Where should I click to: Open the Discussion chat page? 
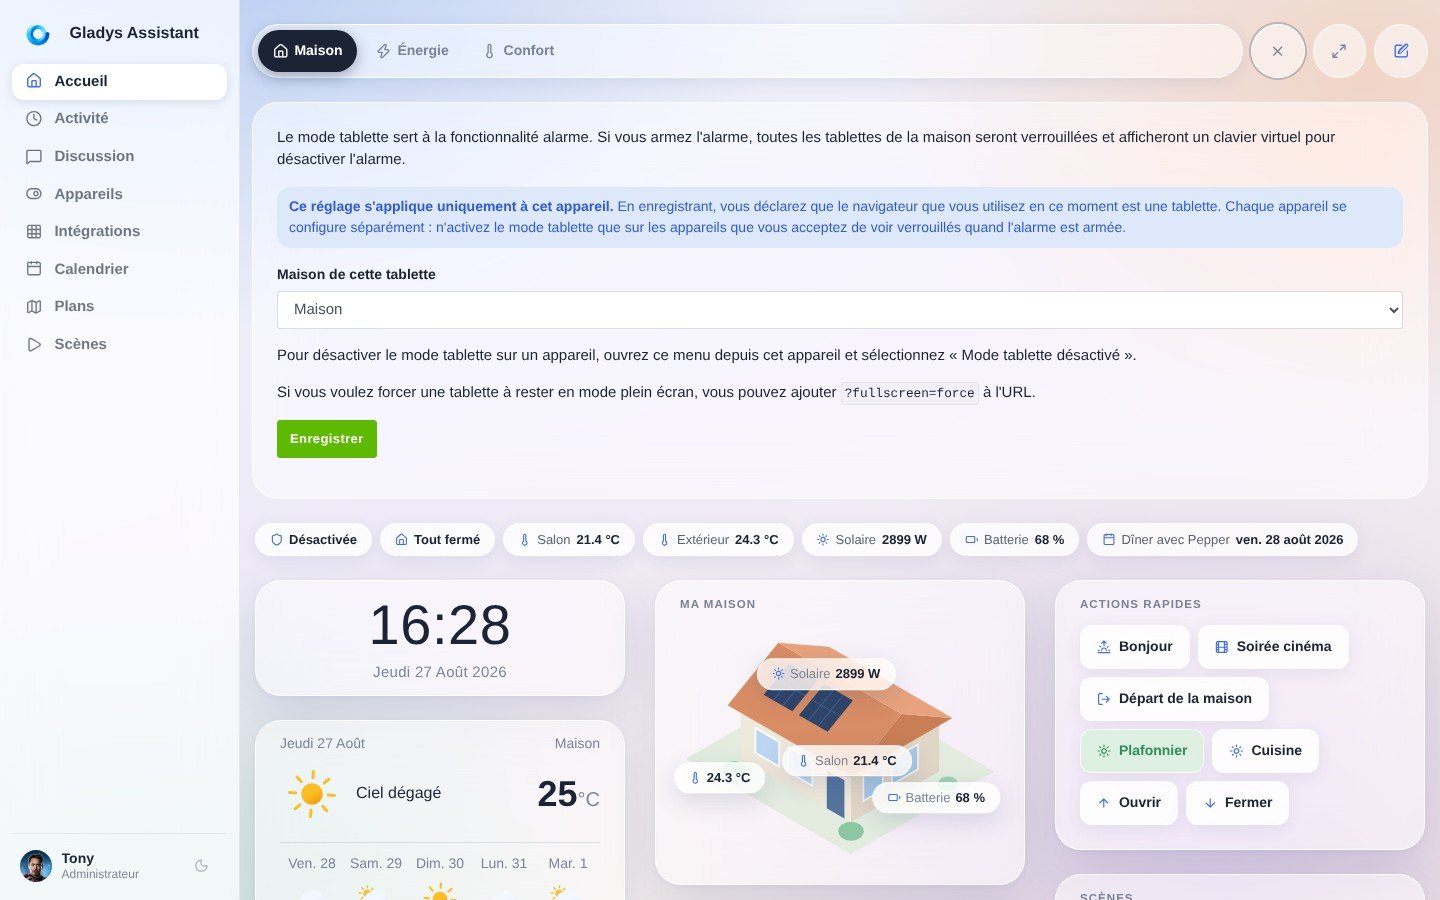coord(119,156)
